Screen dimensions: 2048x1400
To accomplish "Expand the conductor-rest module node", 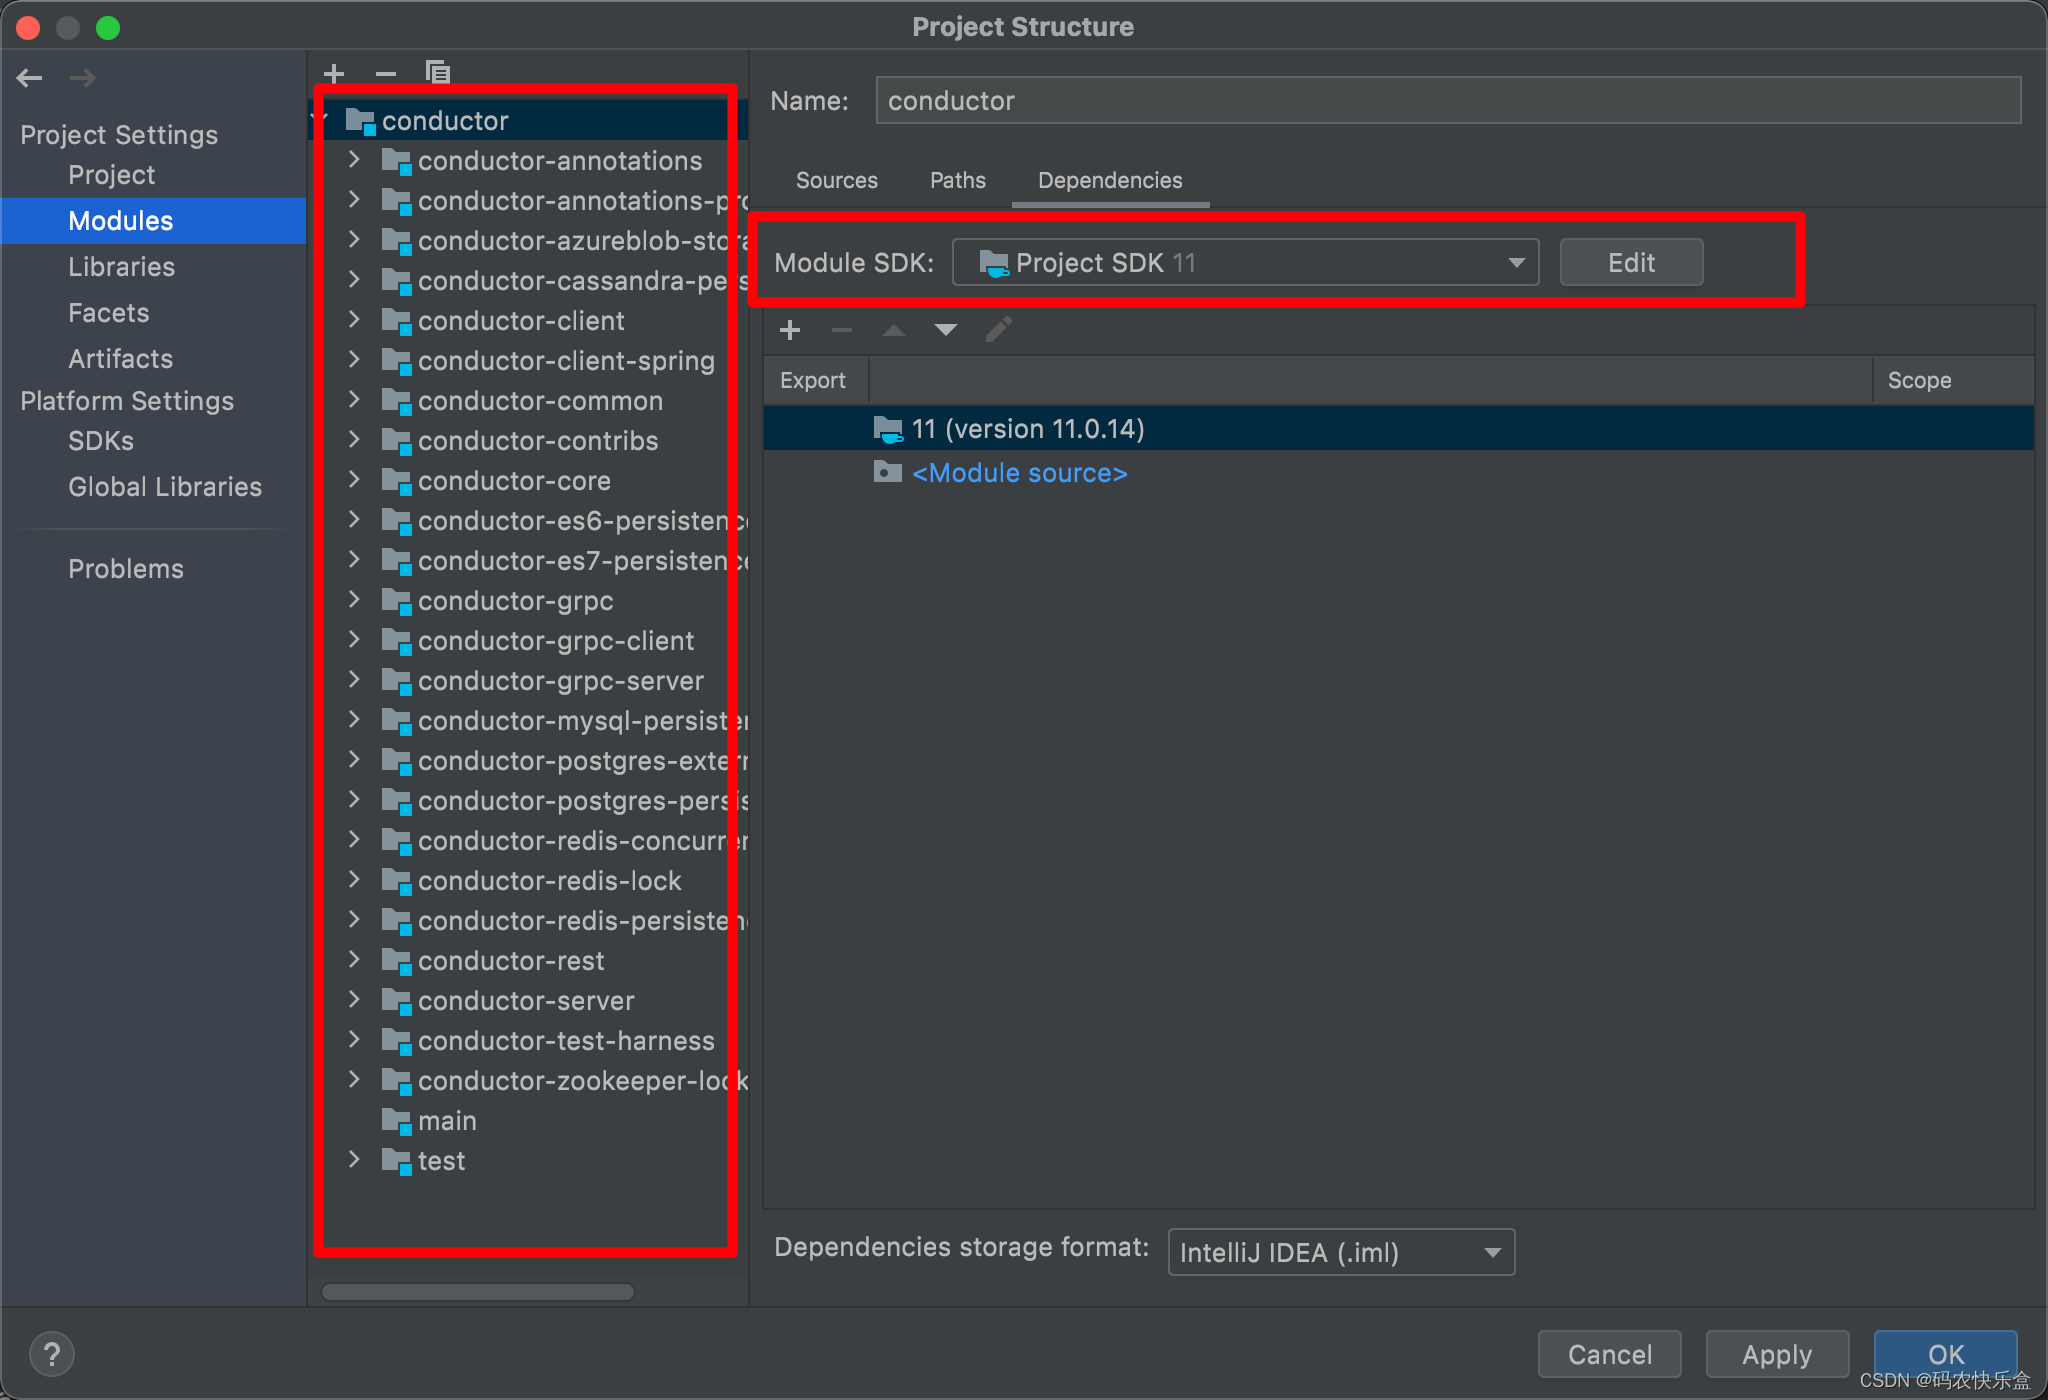I will tap(354, 960).
